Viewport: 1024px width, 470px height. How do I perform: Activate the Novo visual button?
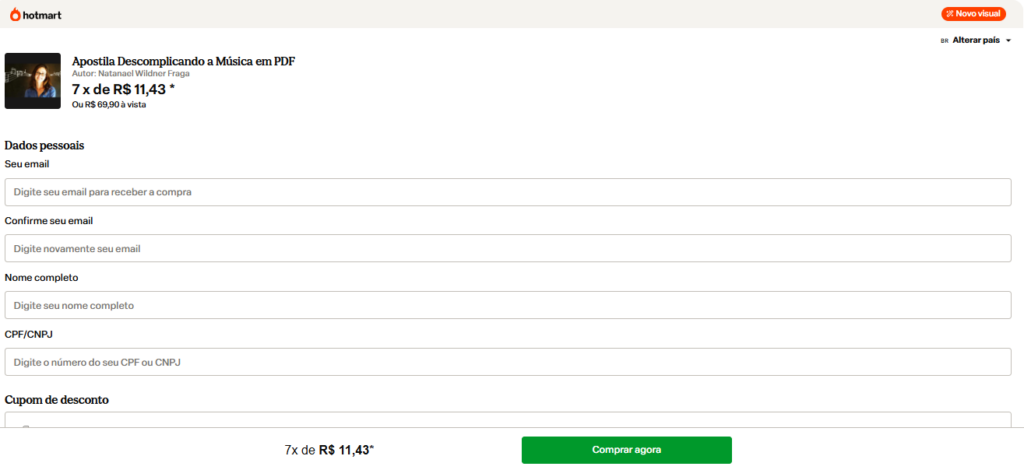tap(973, 14)
